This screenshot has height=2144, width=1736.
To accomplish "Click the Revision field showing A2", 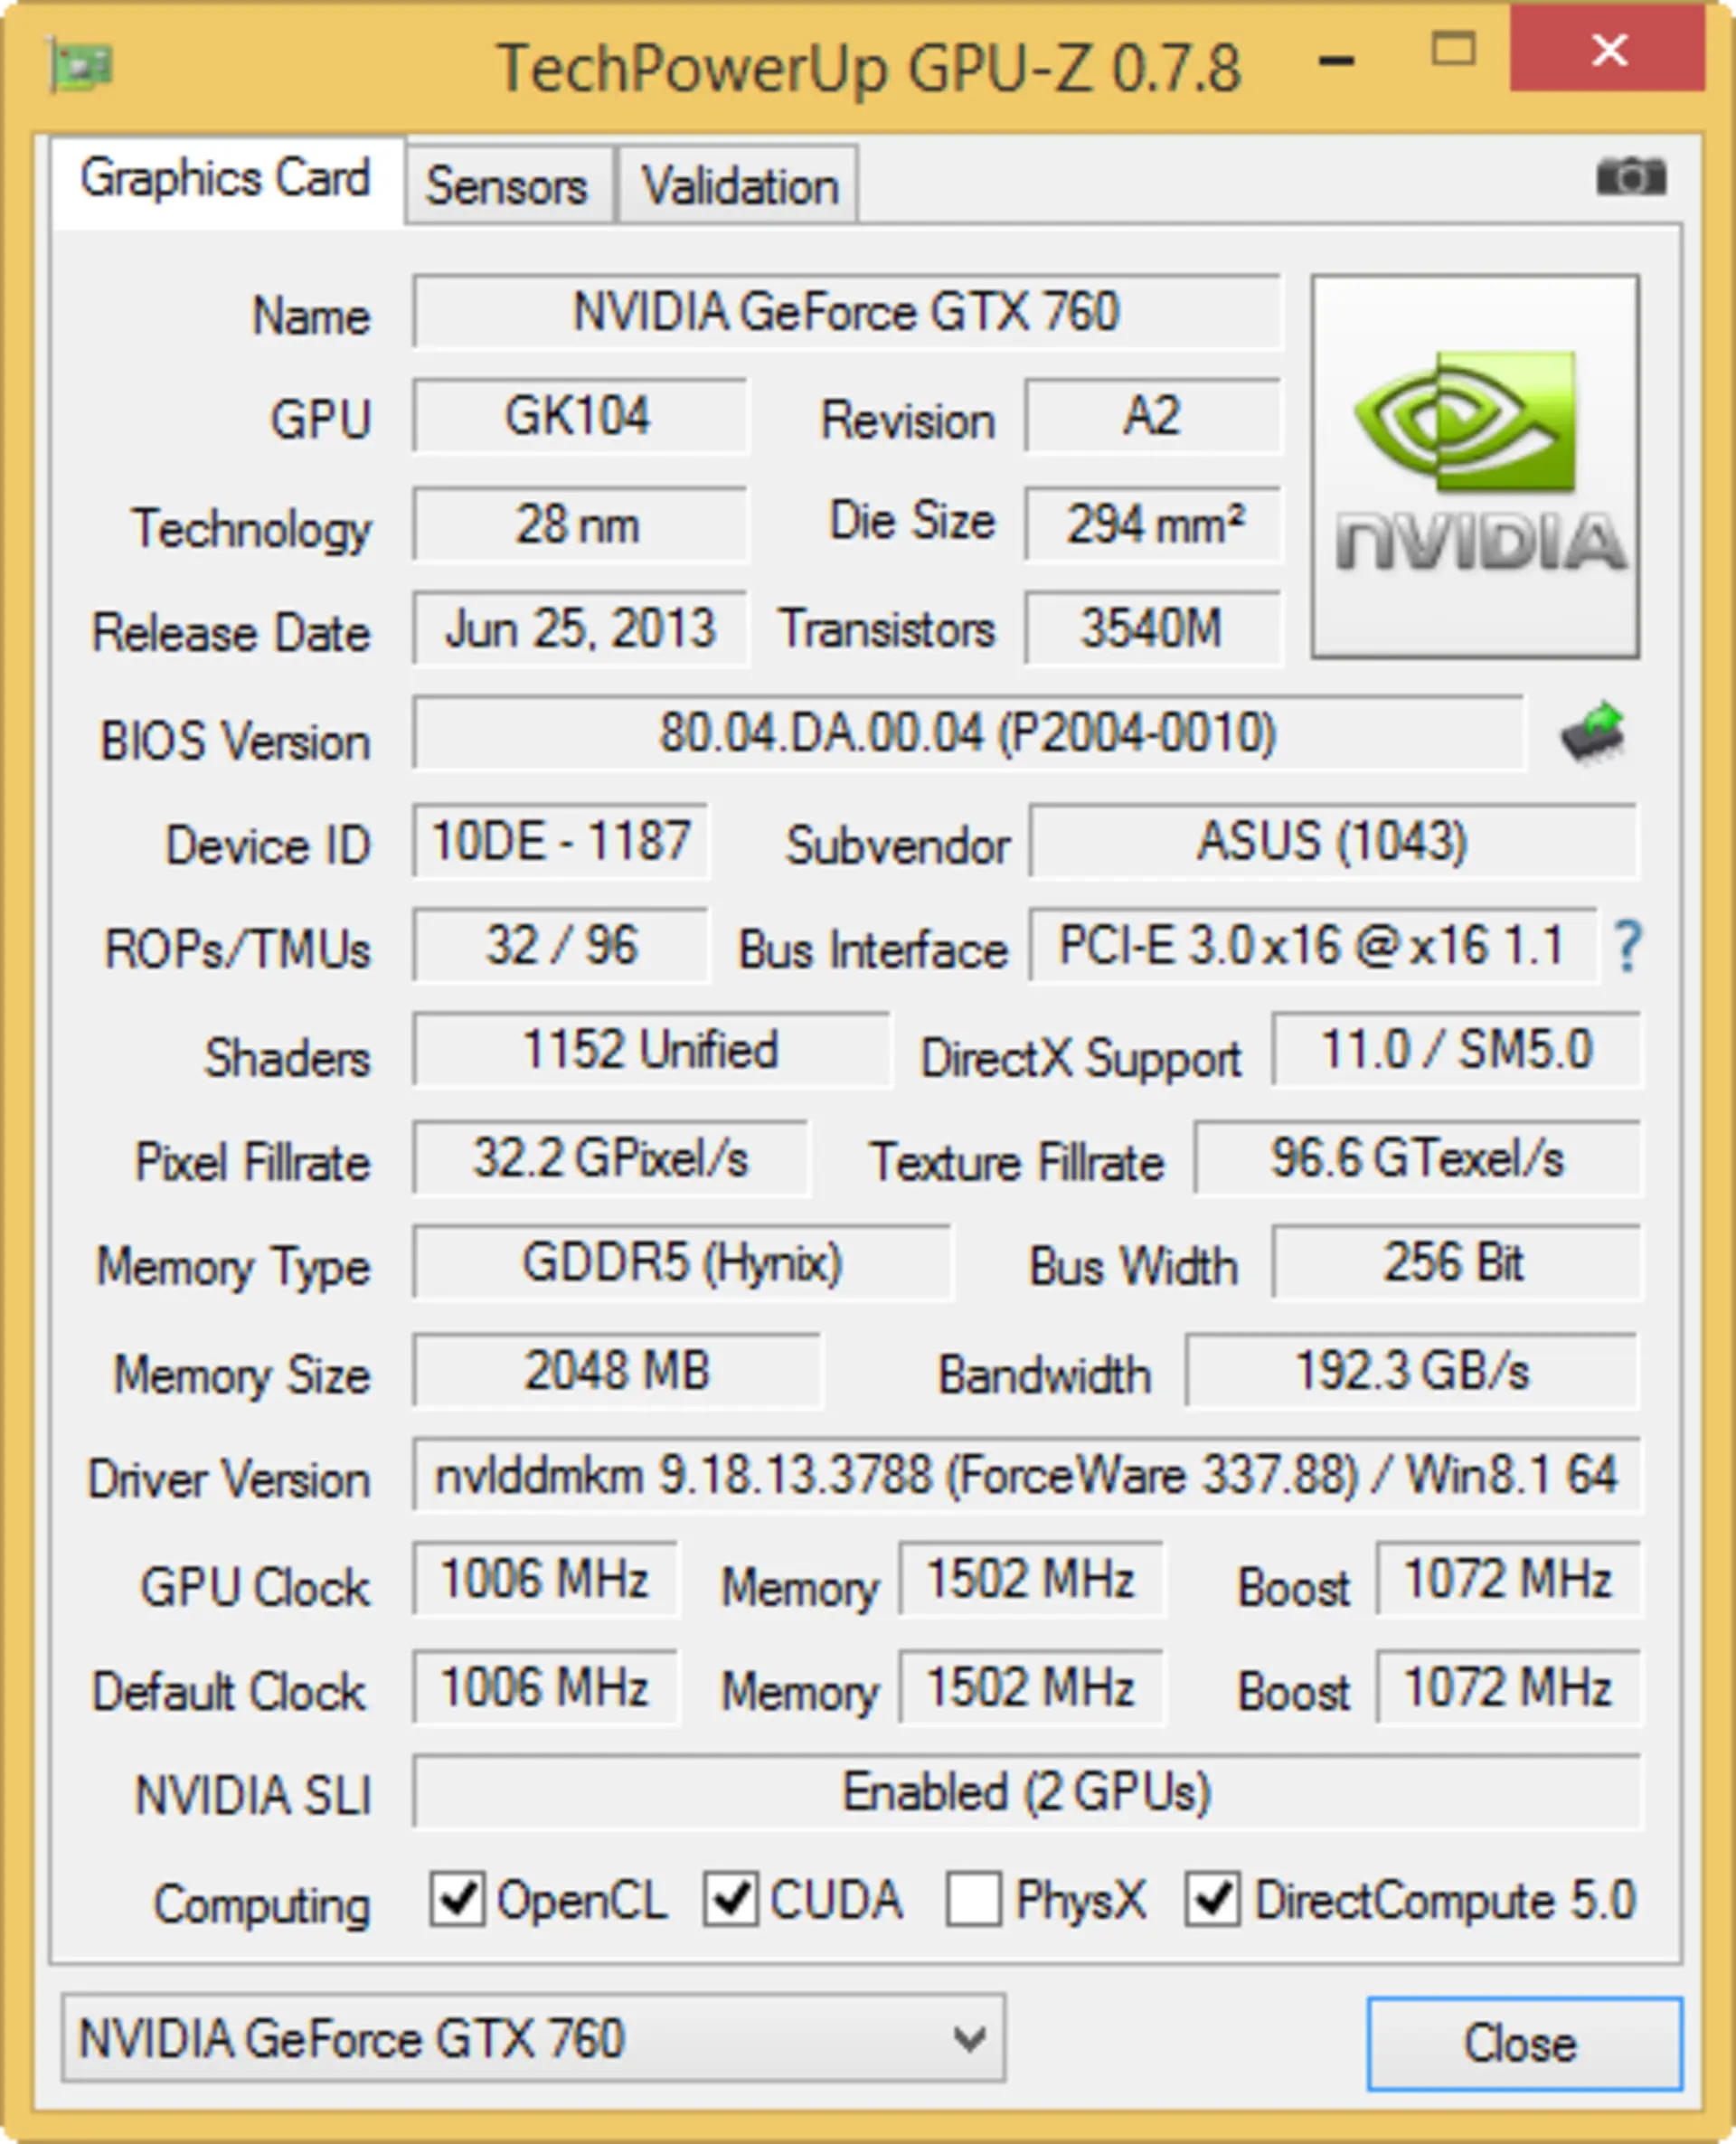I will [x=1153, y=416].
